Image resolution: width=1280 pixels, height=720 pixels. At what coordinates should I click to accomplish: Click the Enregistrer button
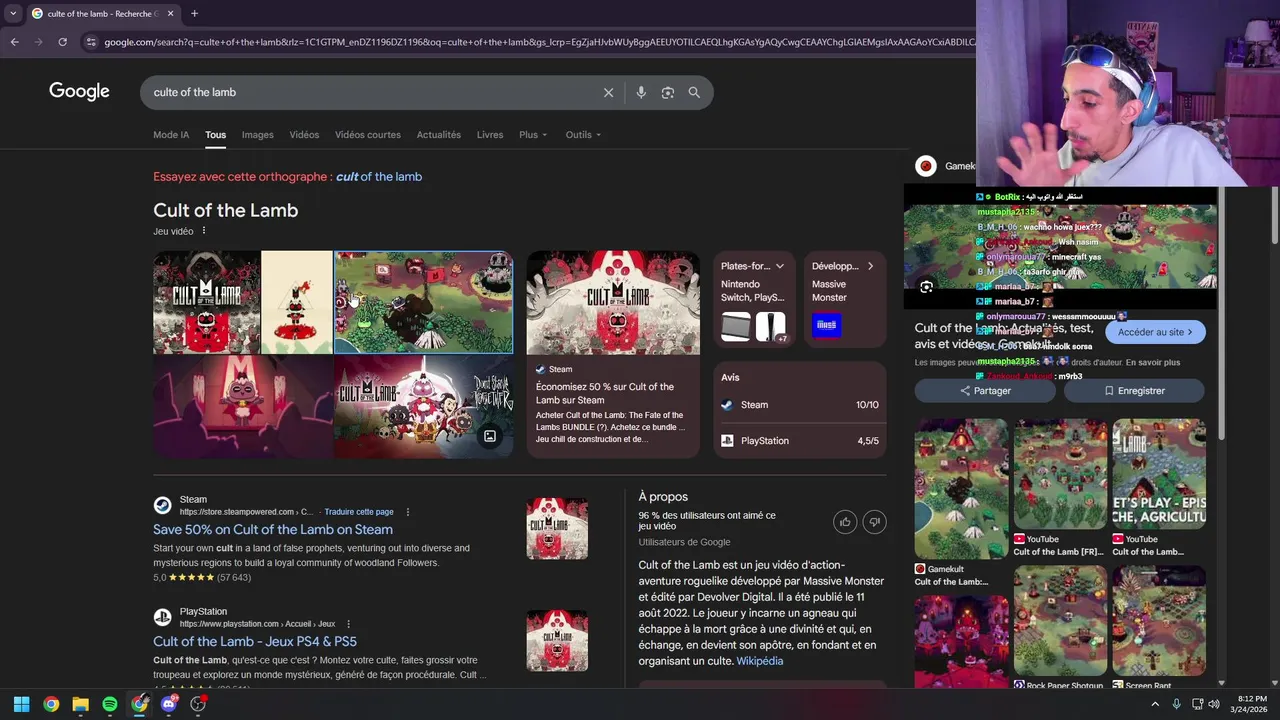[x=1134, y=391]
